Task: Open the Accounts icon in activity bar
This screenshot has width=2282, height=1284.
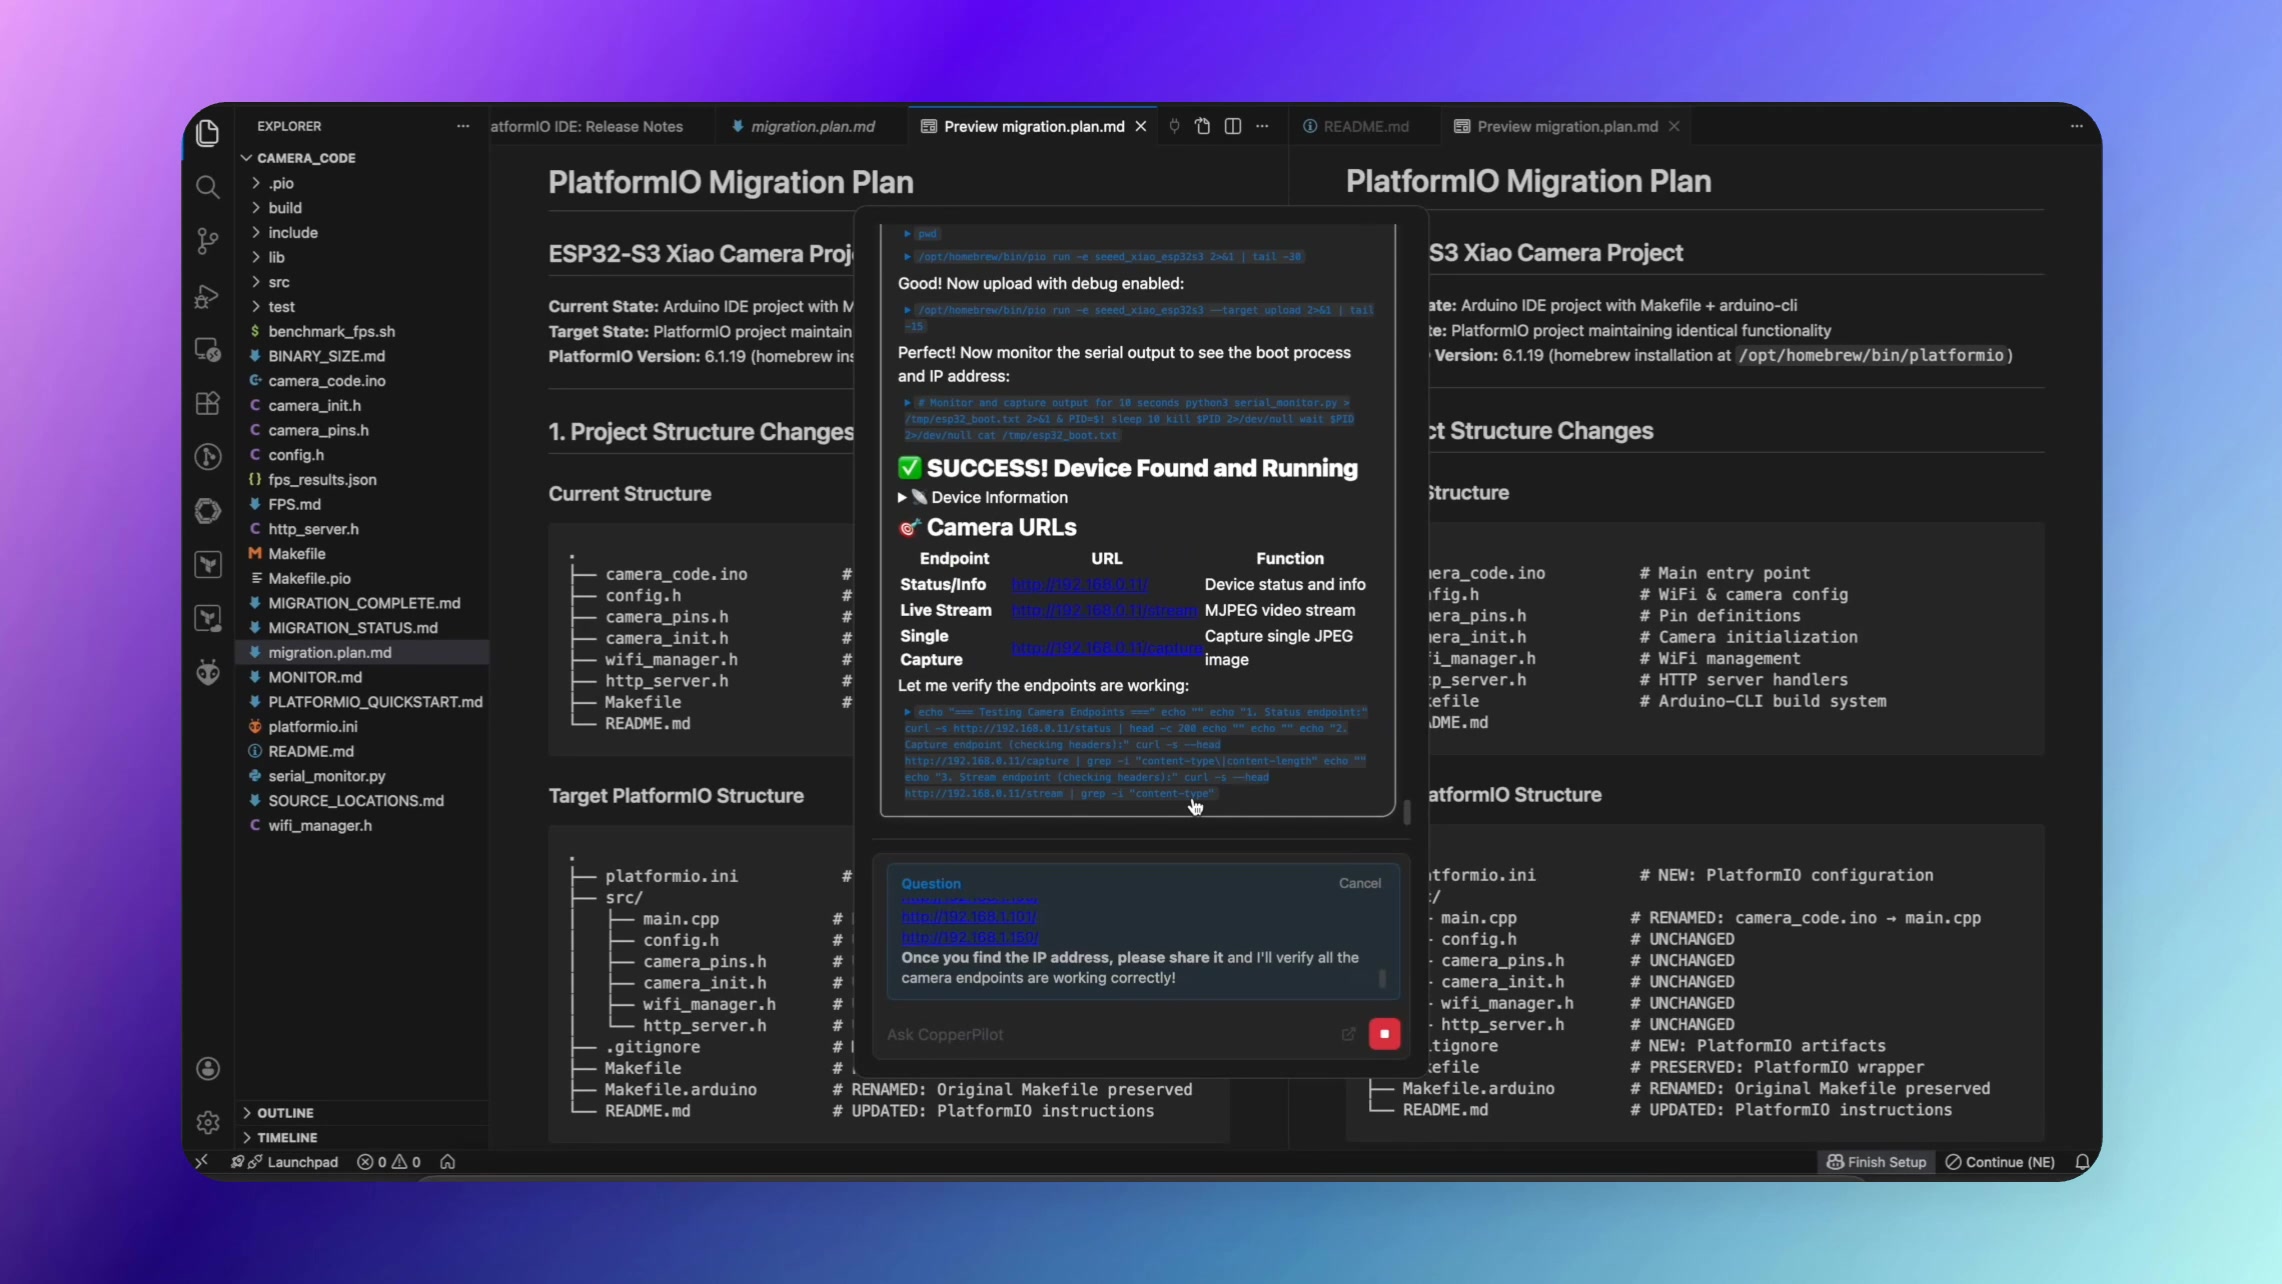Action: 208,1069
